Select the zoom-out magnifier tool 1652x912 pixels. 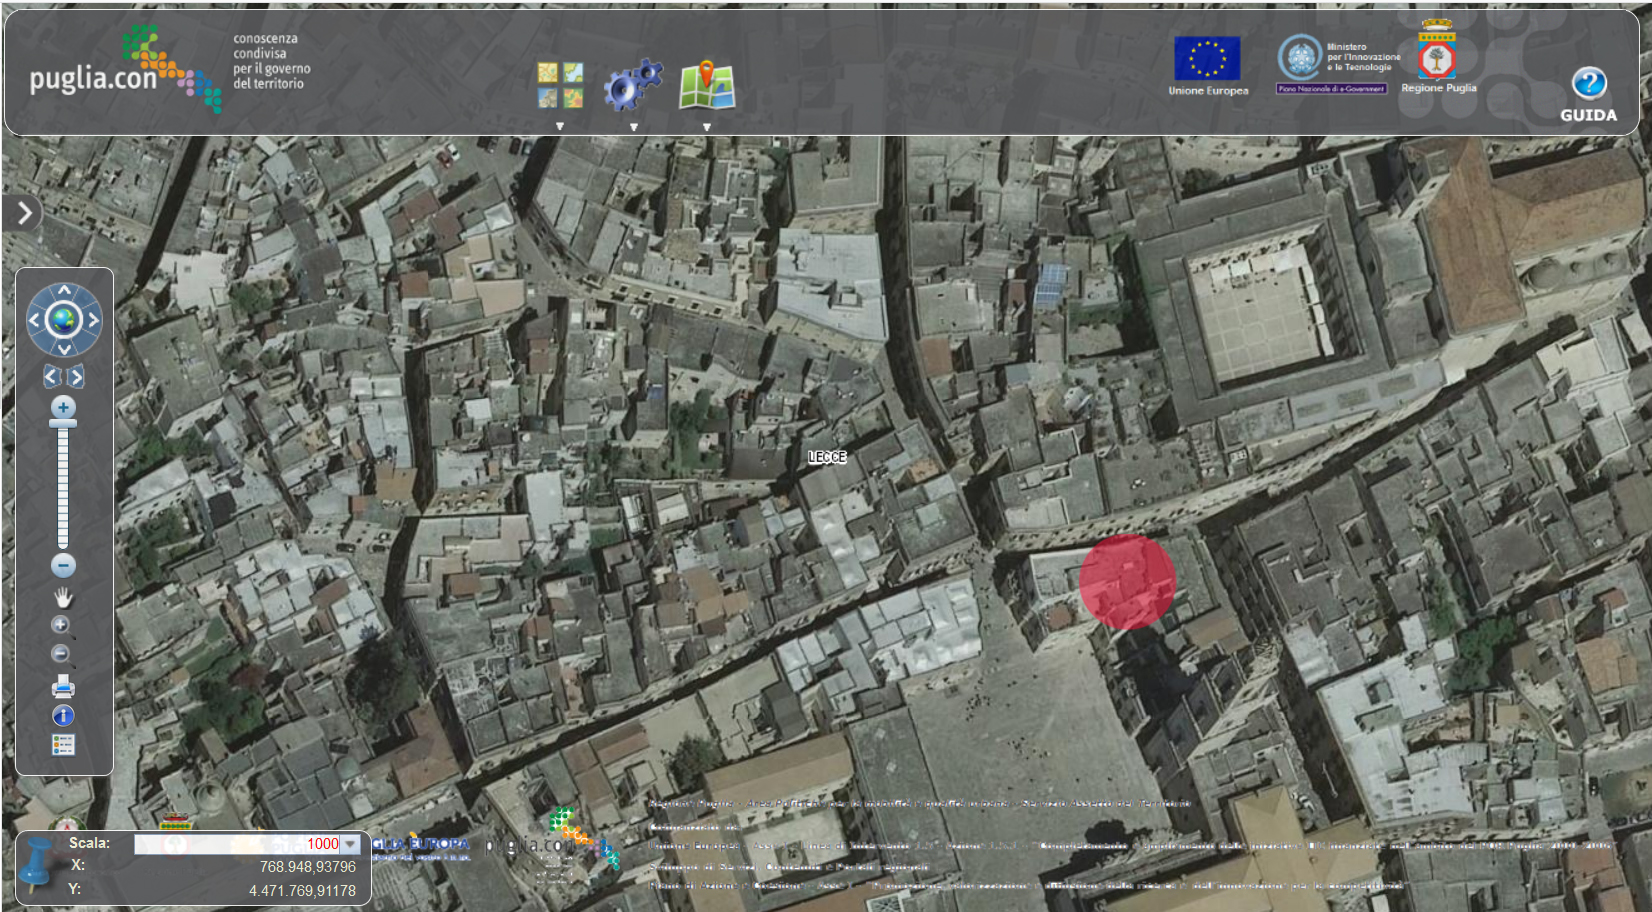pos(61,655)
